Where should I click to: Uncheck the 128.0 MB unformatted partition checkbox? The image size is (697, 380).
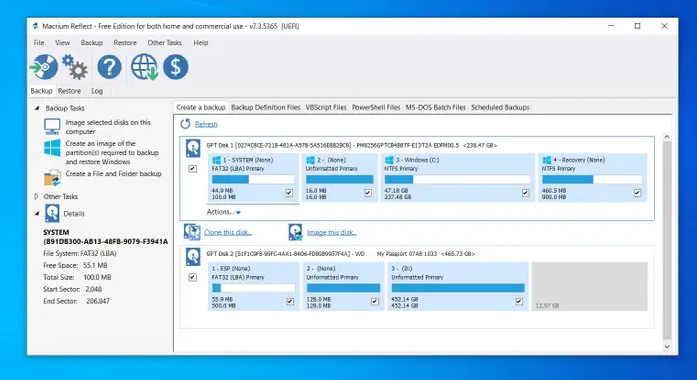(375, 301)
